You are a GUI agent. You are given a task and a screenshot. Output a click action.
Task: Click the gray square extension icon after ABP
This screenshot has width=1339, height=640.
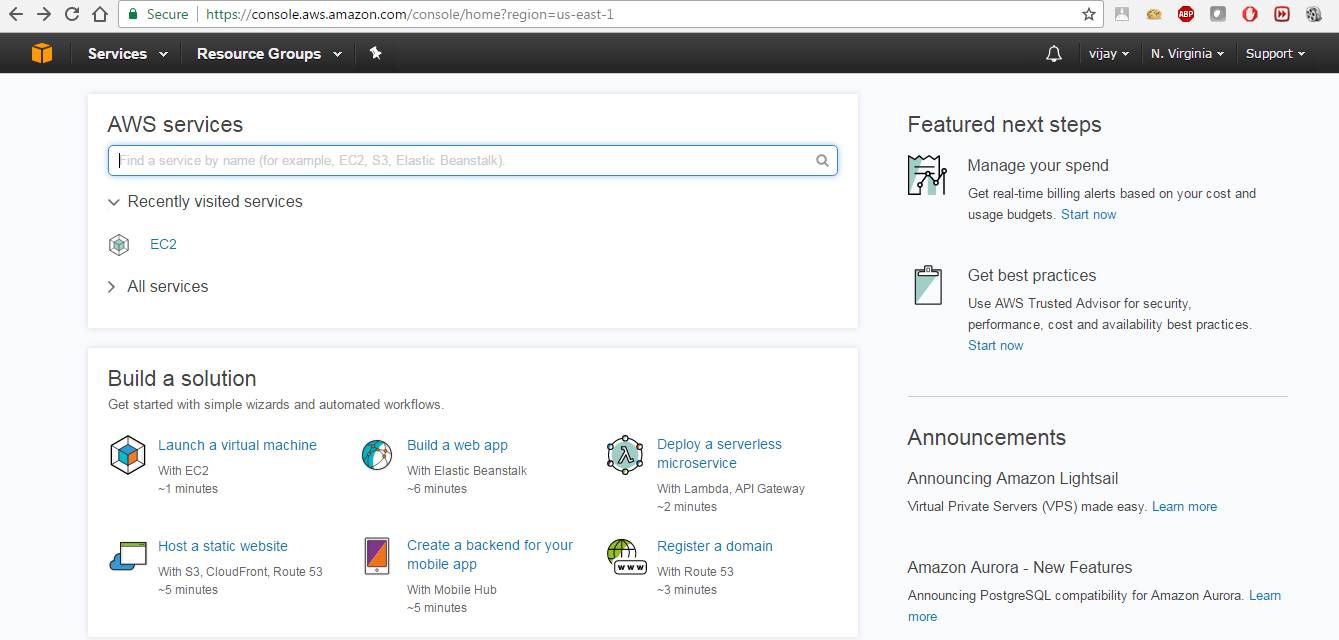1218,14
